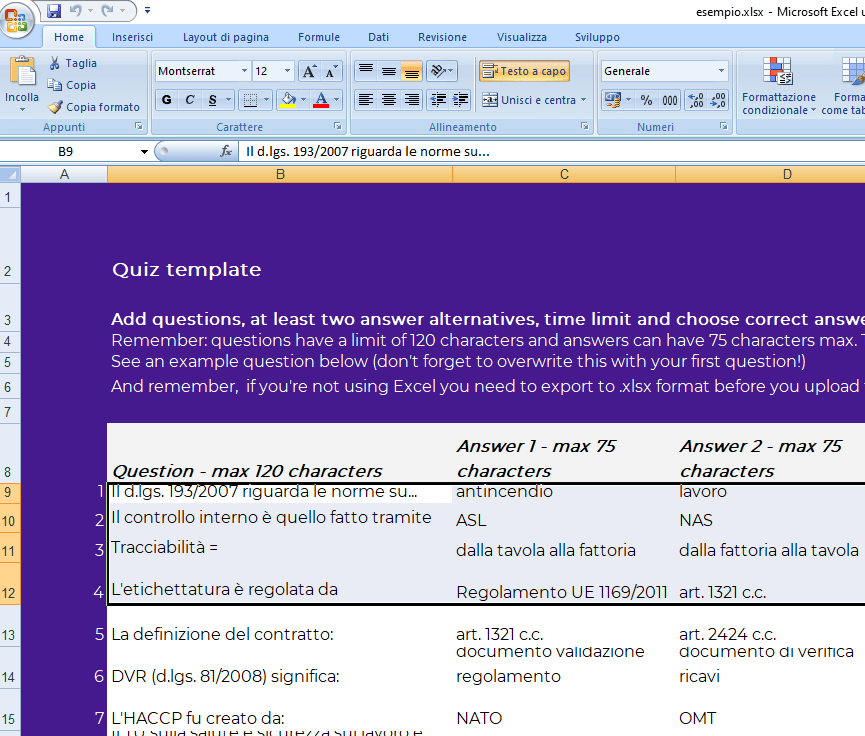865x736 pixels.
Task: Toggle bold with the G button
Action: [x=166, y=101]
